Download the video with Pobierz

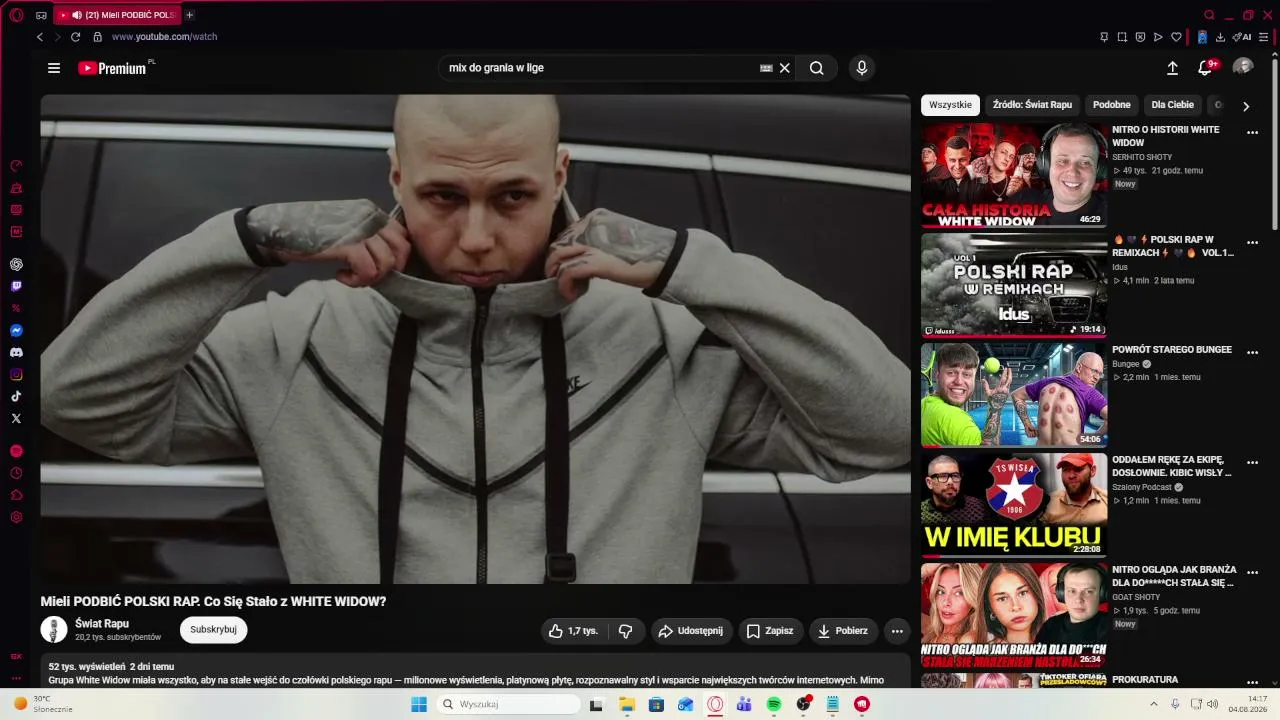843,631
